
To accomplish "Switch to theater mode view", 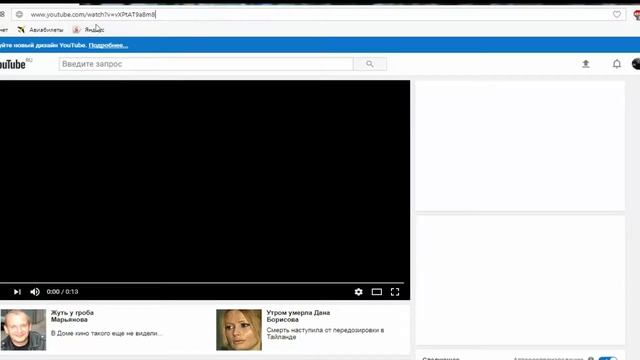I will pyautogui.click(x=377, y=292).
